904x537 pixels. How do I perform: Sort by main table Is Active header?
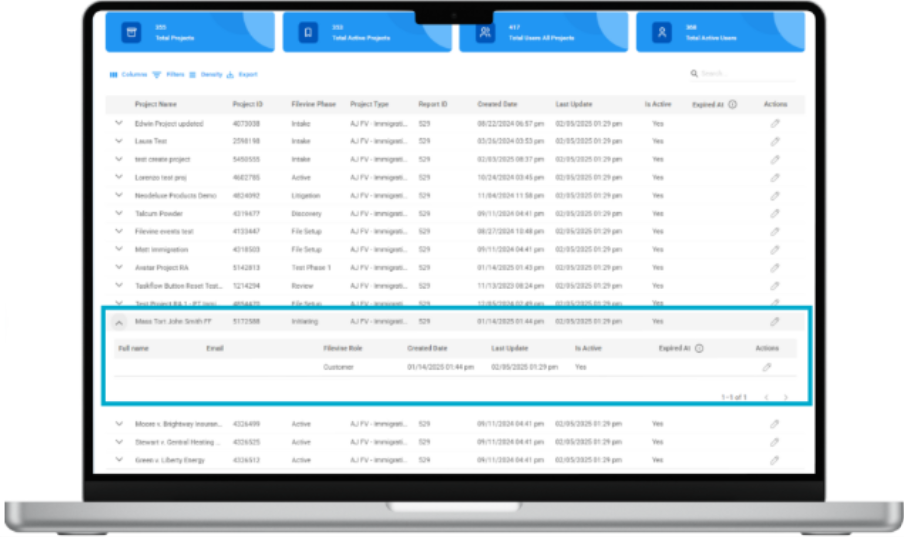tap(658, 104)
